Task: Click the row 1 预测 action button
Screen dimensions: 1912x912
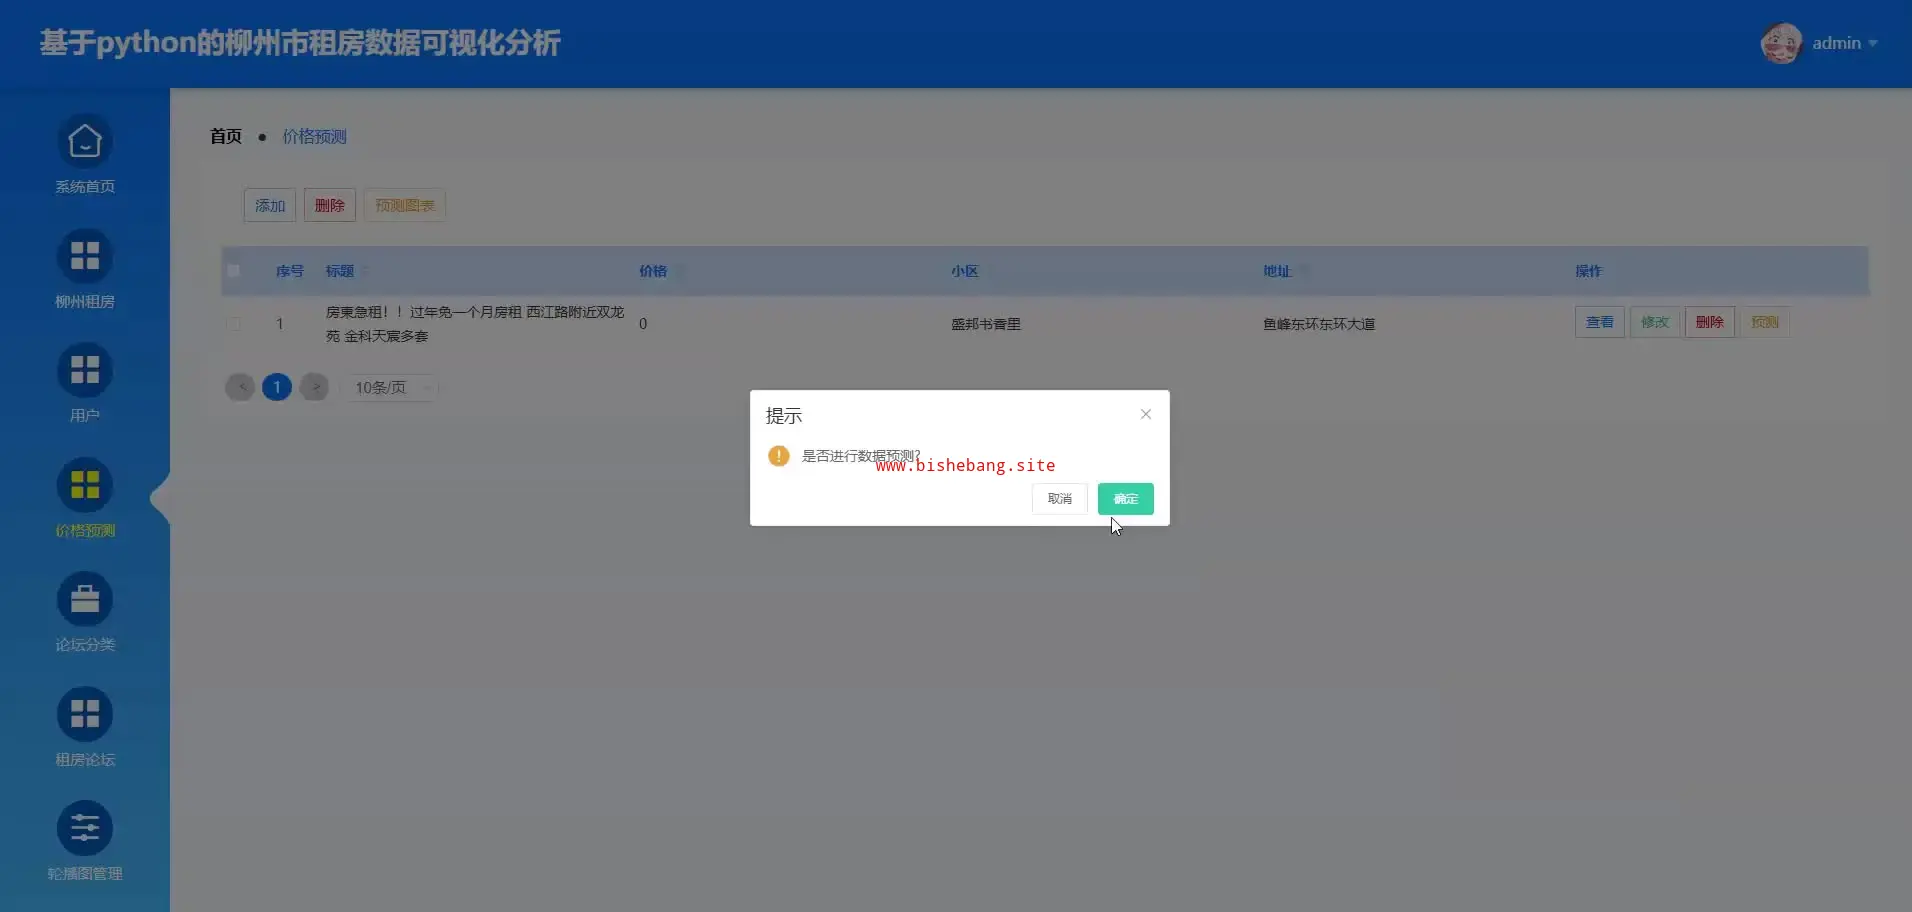Action: [x=1765, y=322]
